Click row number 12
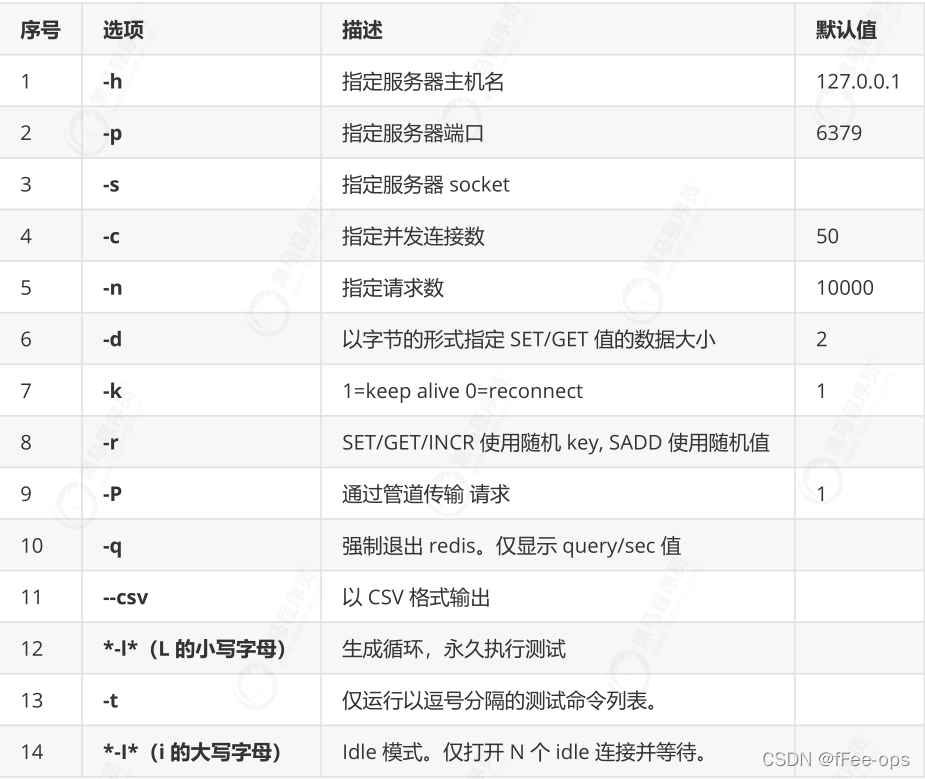 coord(32,649)
